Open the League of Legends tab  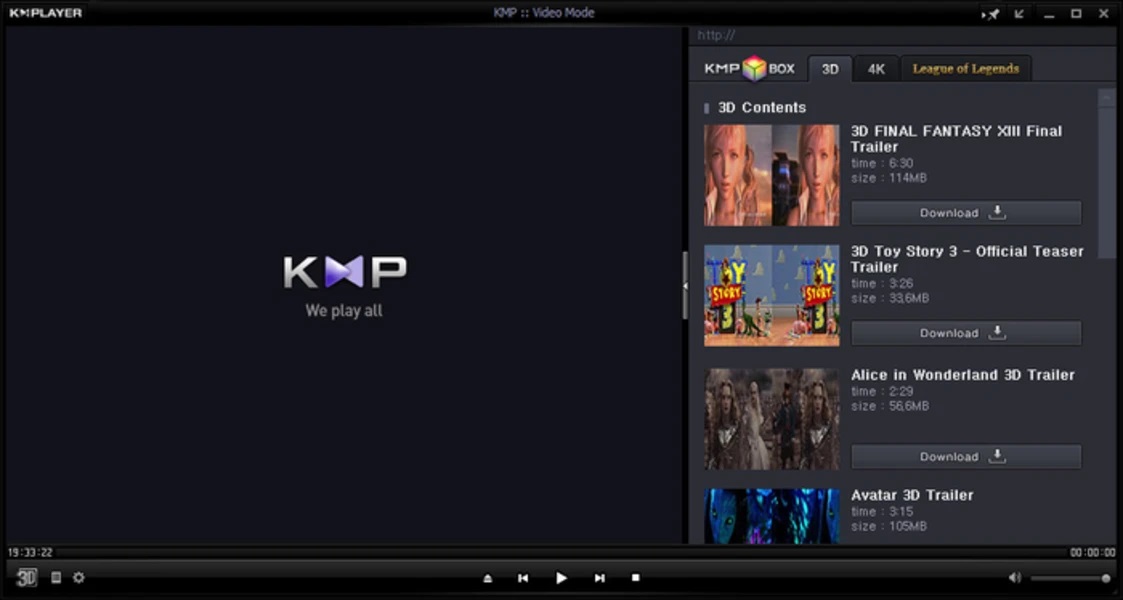click(x=965, y=68)
